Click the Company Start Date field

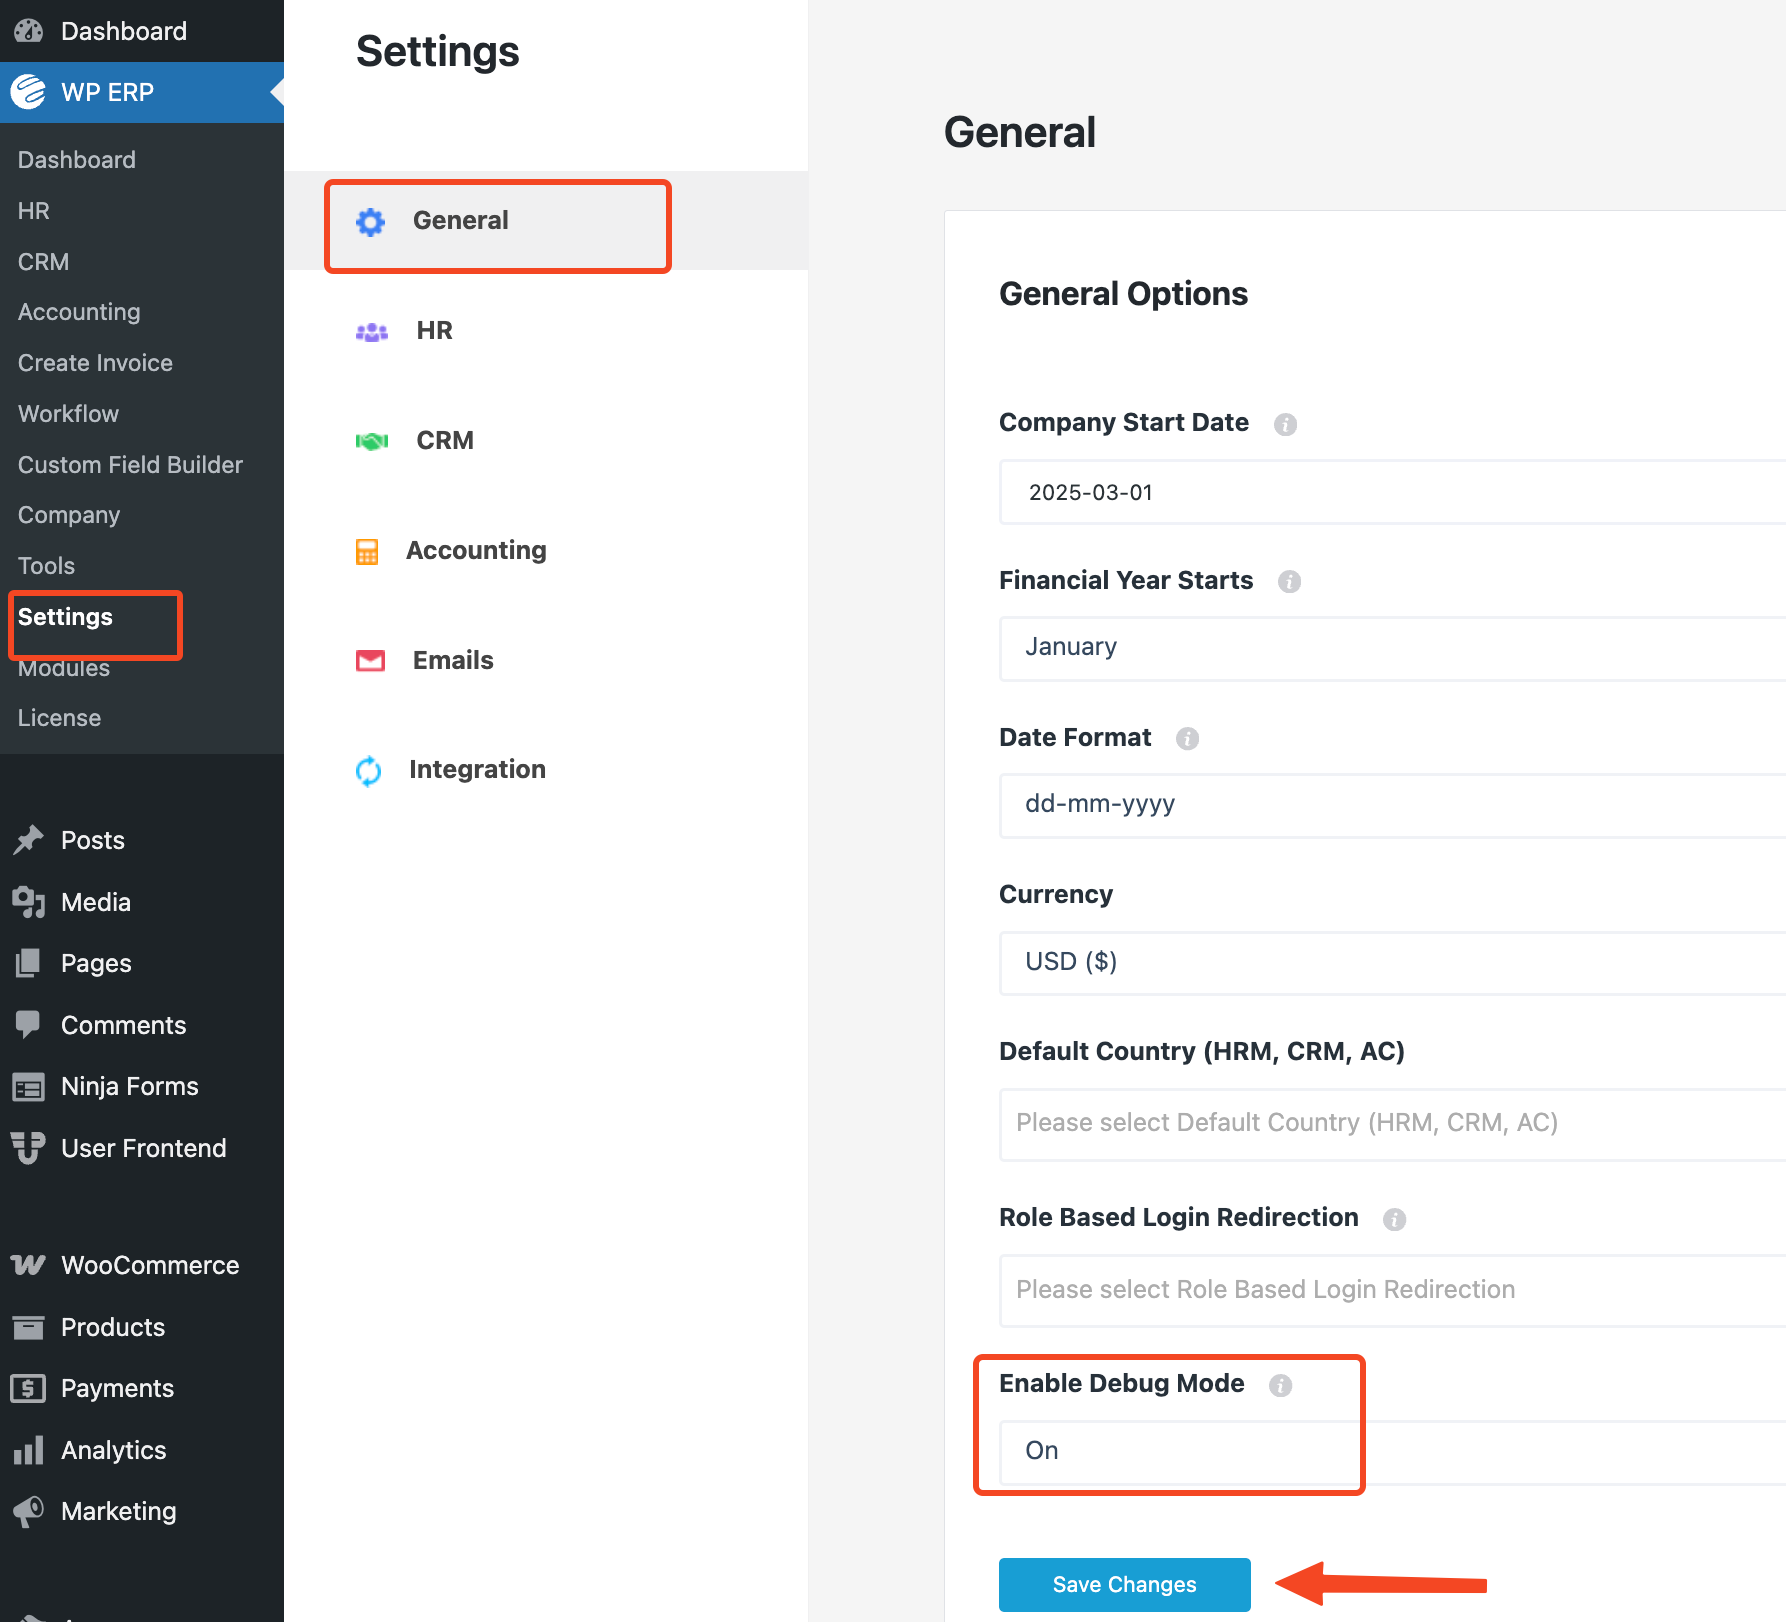(1390, 492)
